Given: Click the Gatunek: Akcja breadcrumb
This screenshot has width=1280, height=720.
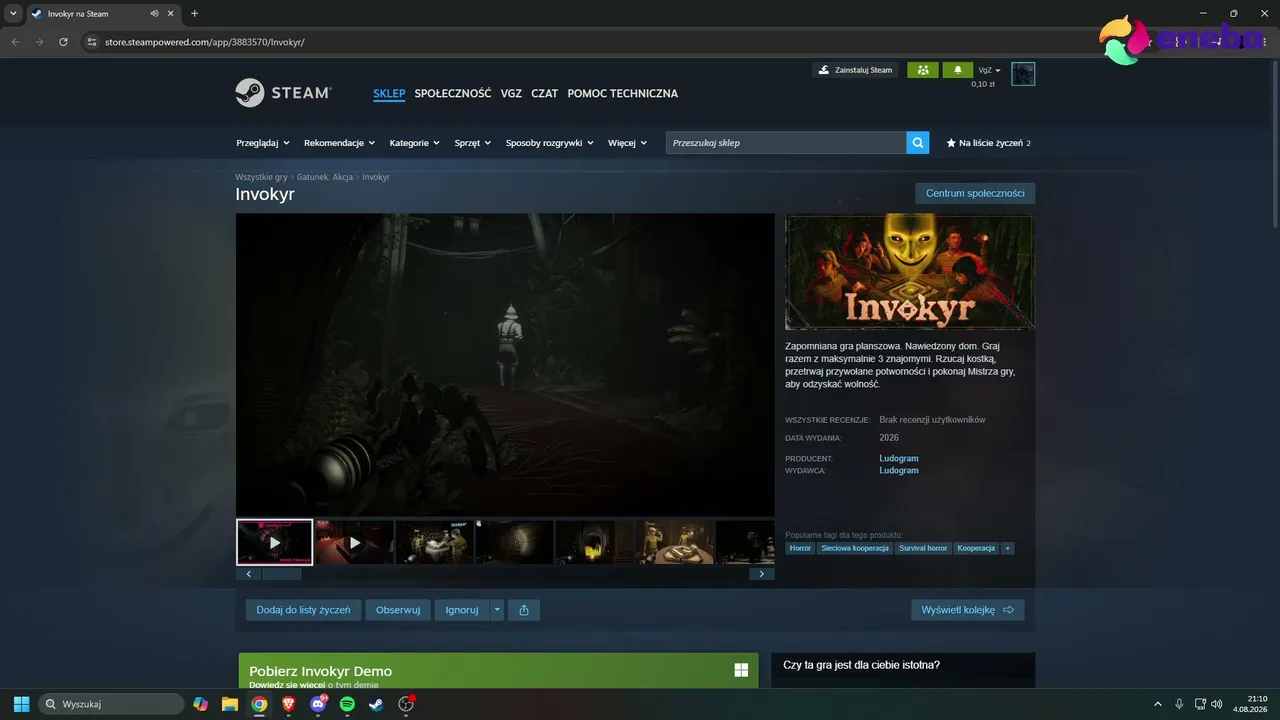Looking at the screenshot, I should pos(325,177).
